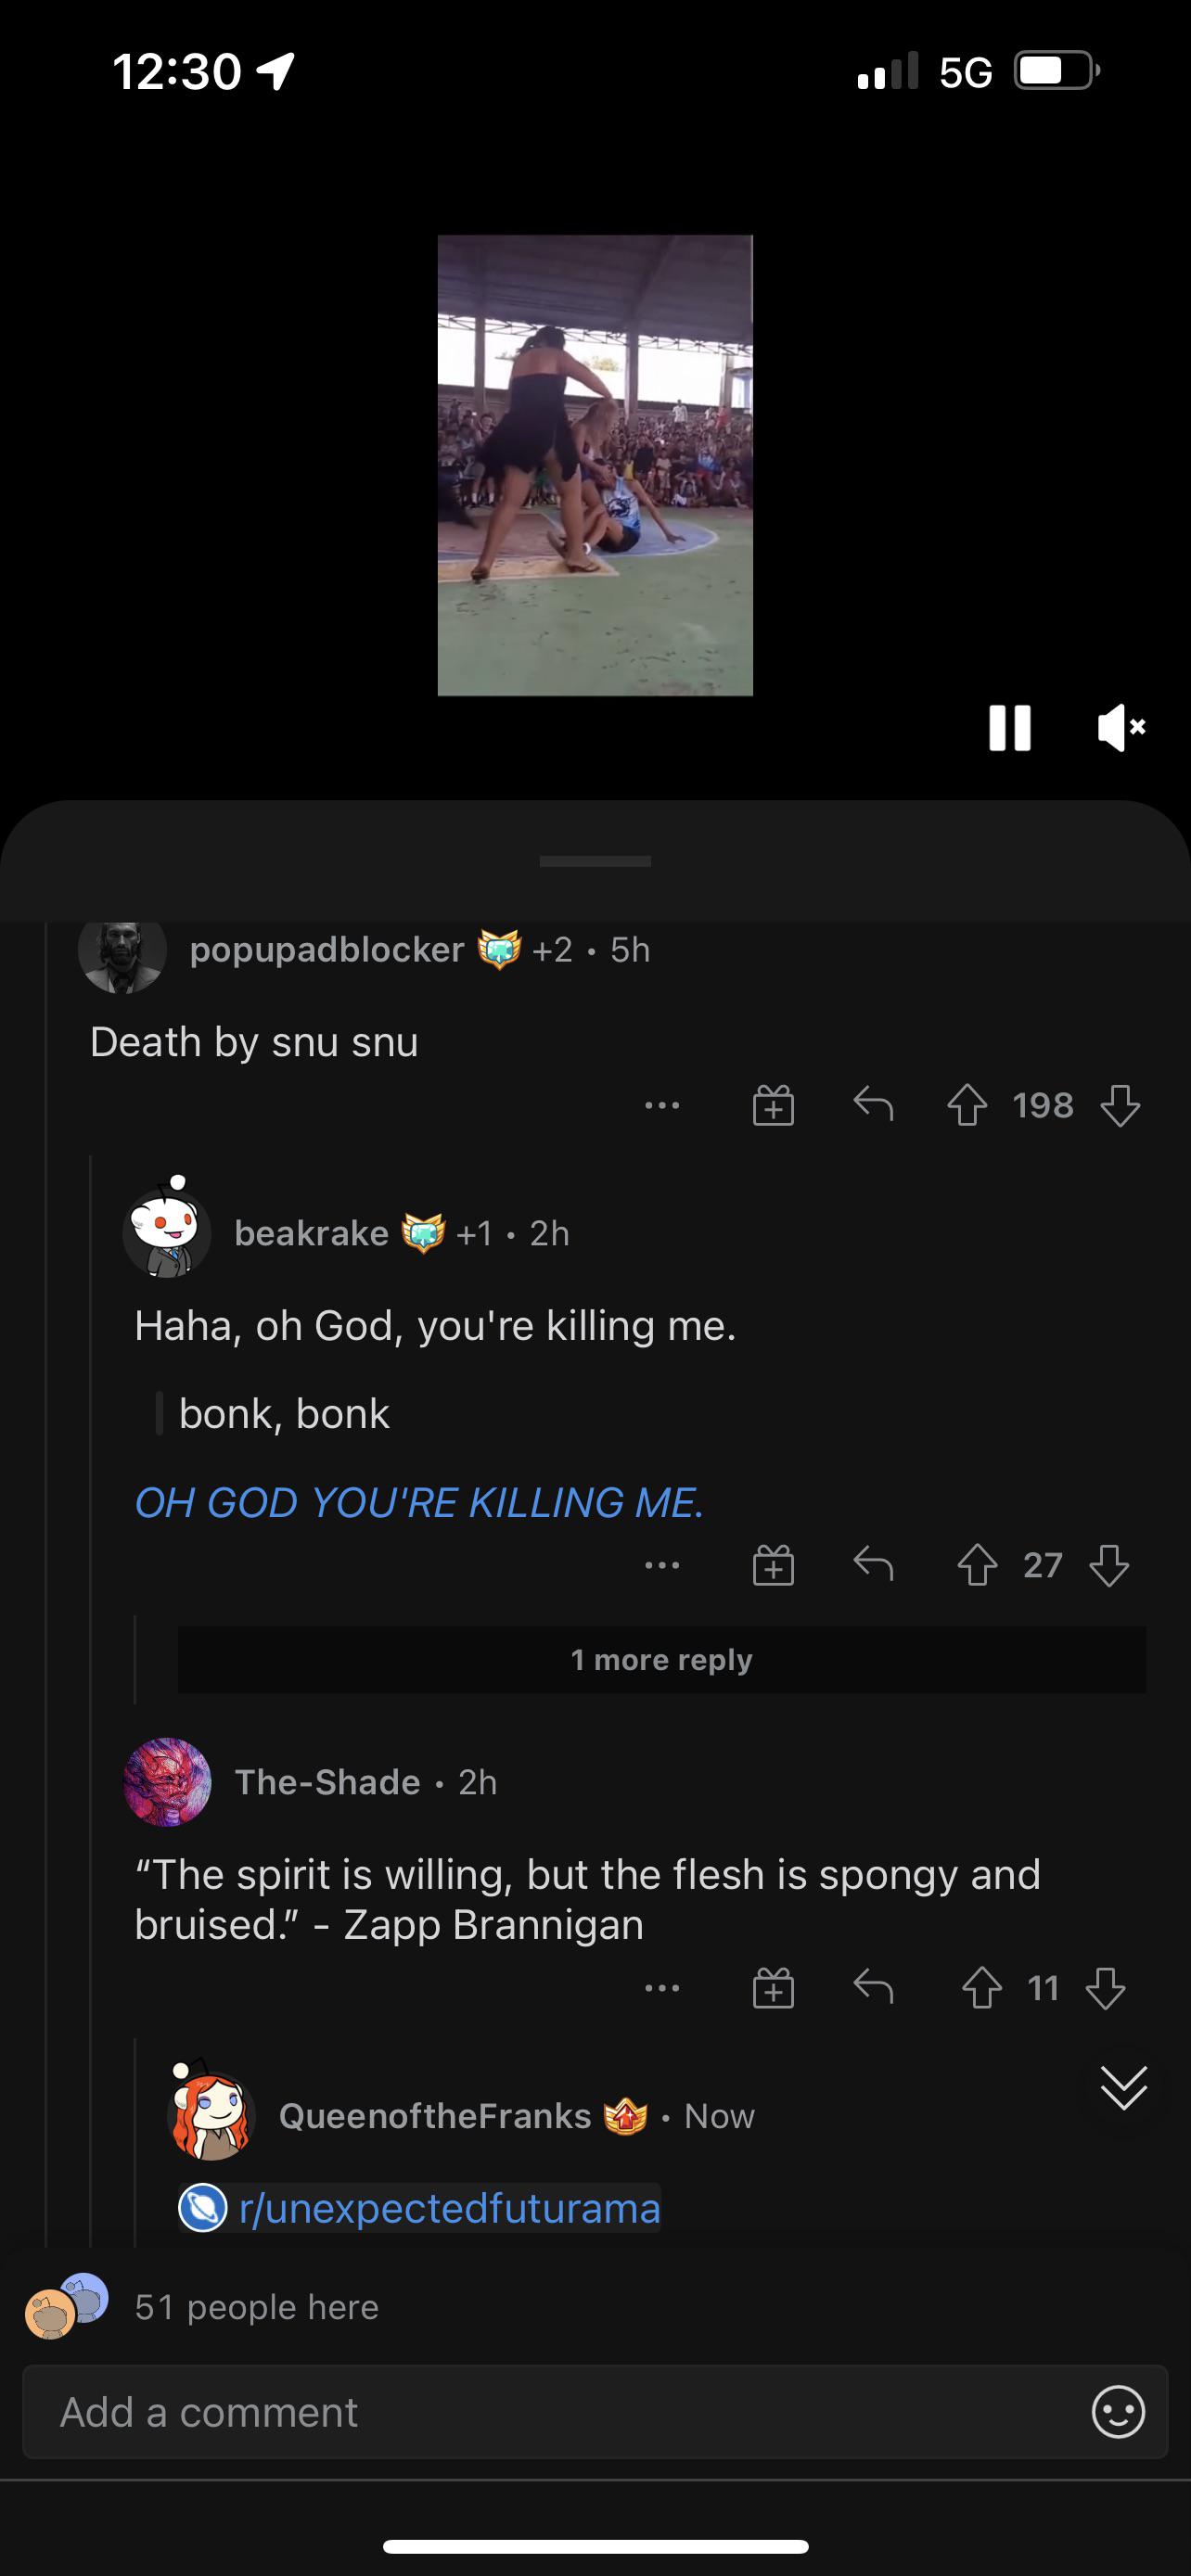Reply to the 'Death by snu snu' comment

874,1105
